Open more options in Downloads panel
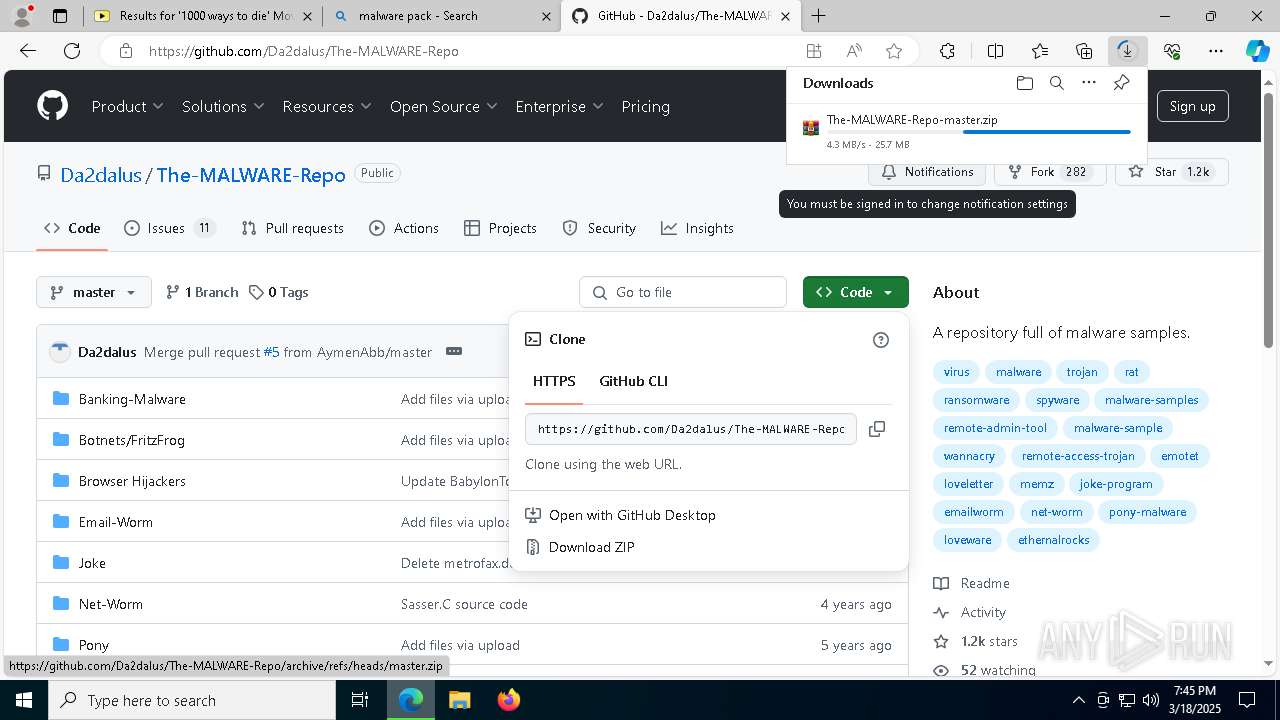Screen dimensions: 1280x720 coord(1089,83)
